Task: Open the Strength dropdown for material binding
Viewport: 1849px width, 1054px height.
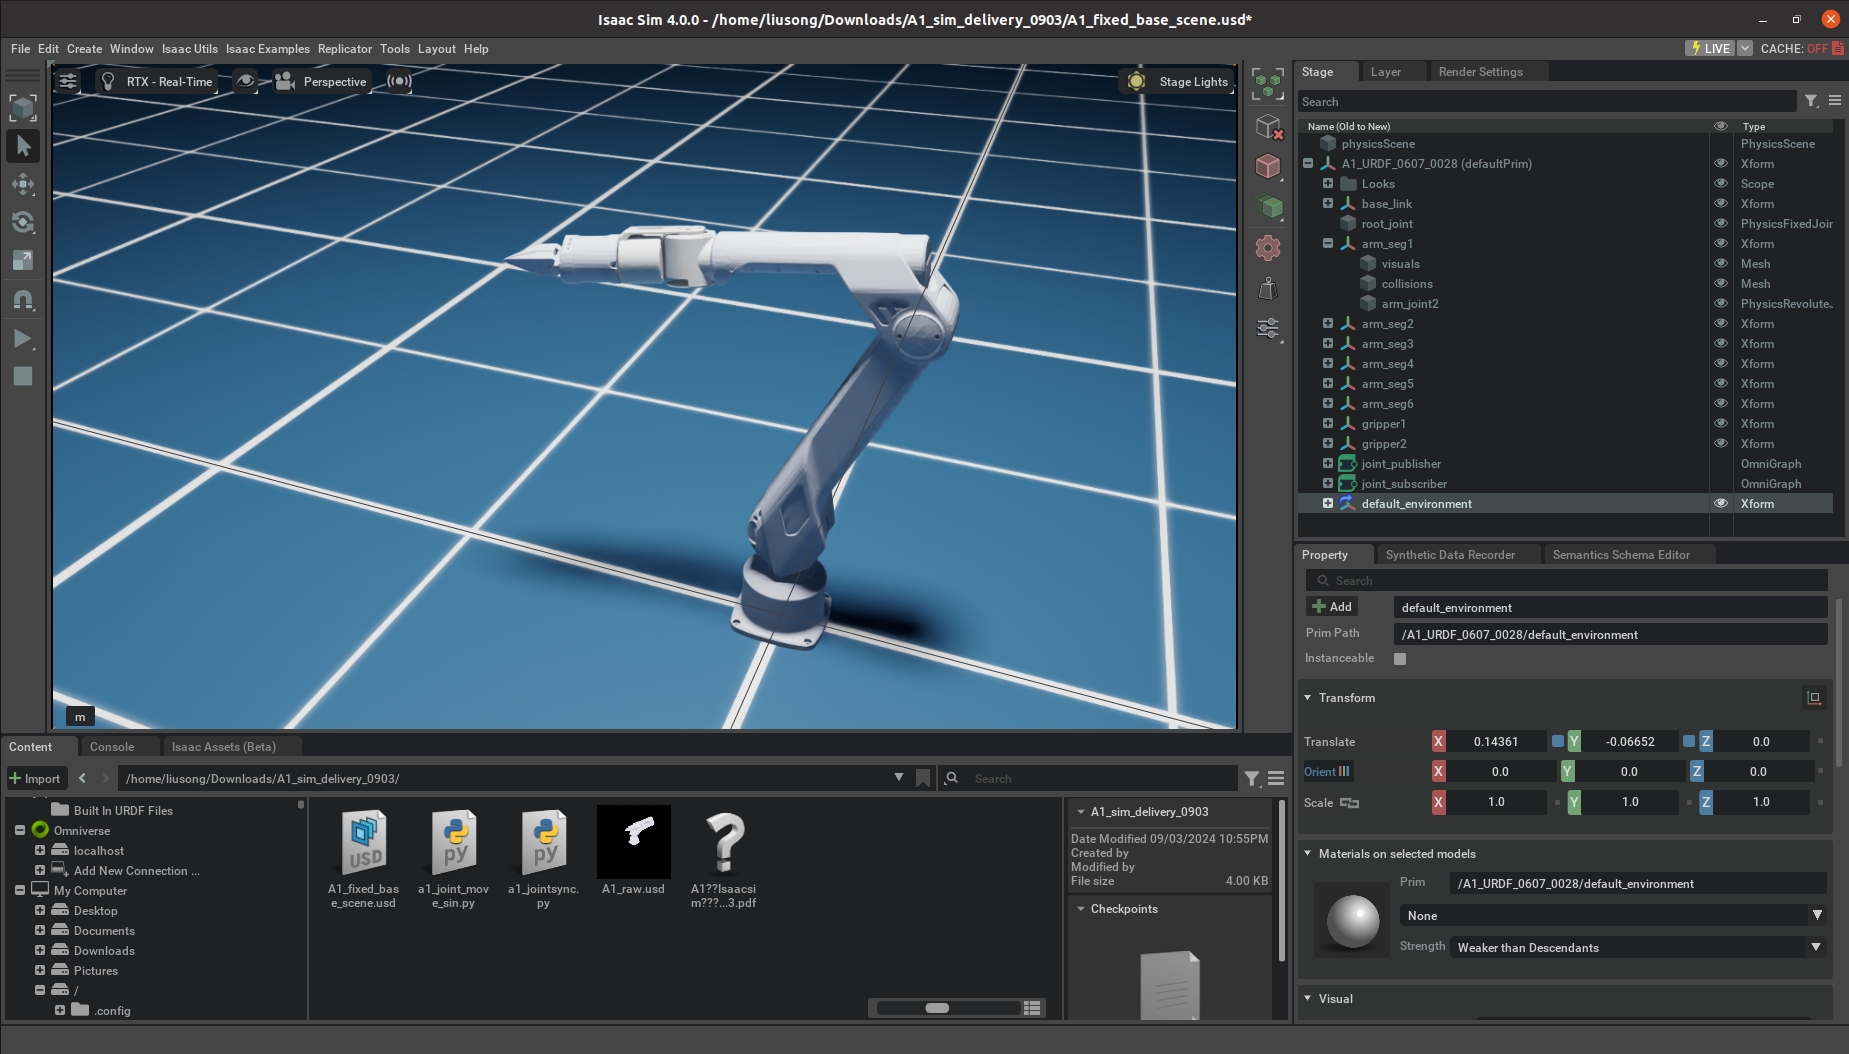Action: pos(1637,948)
